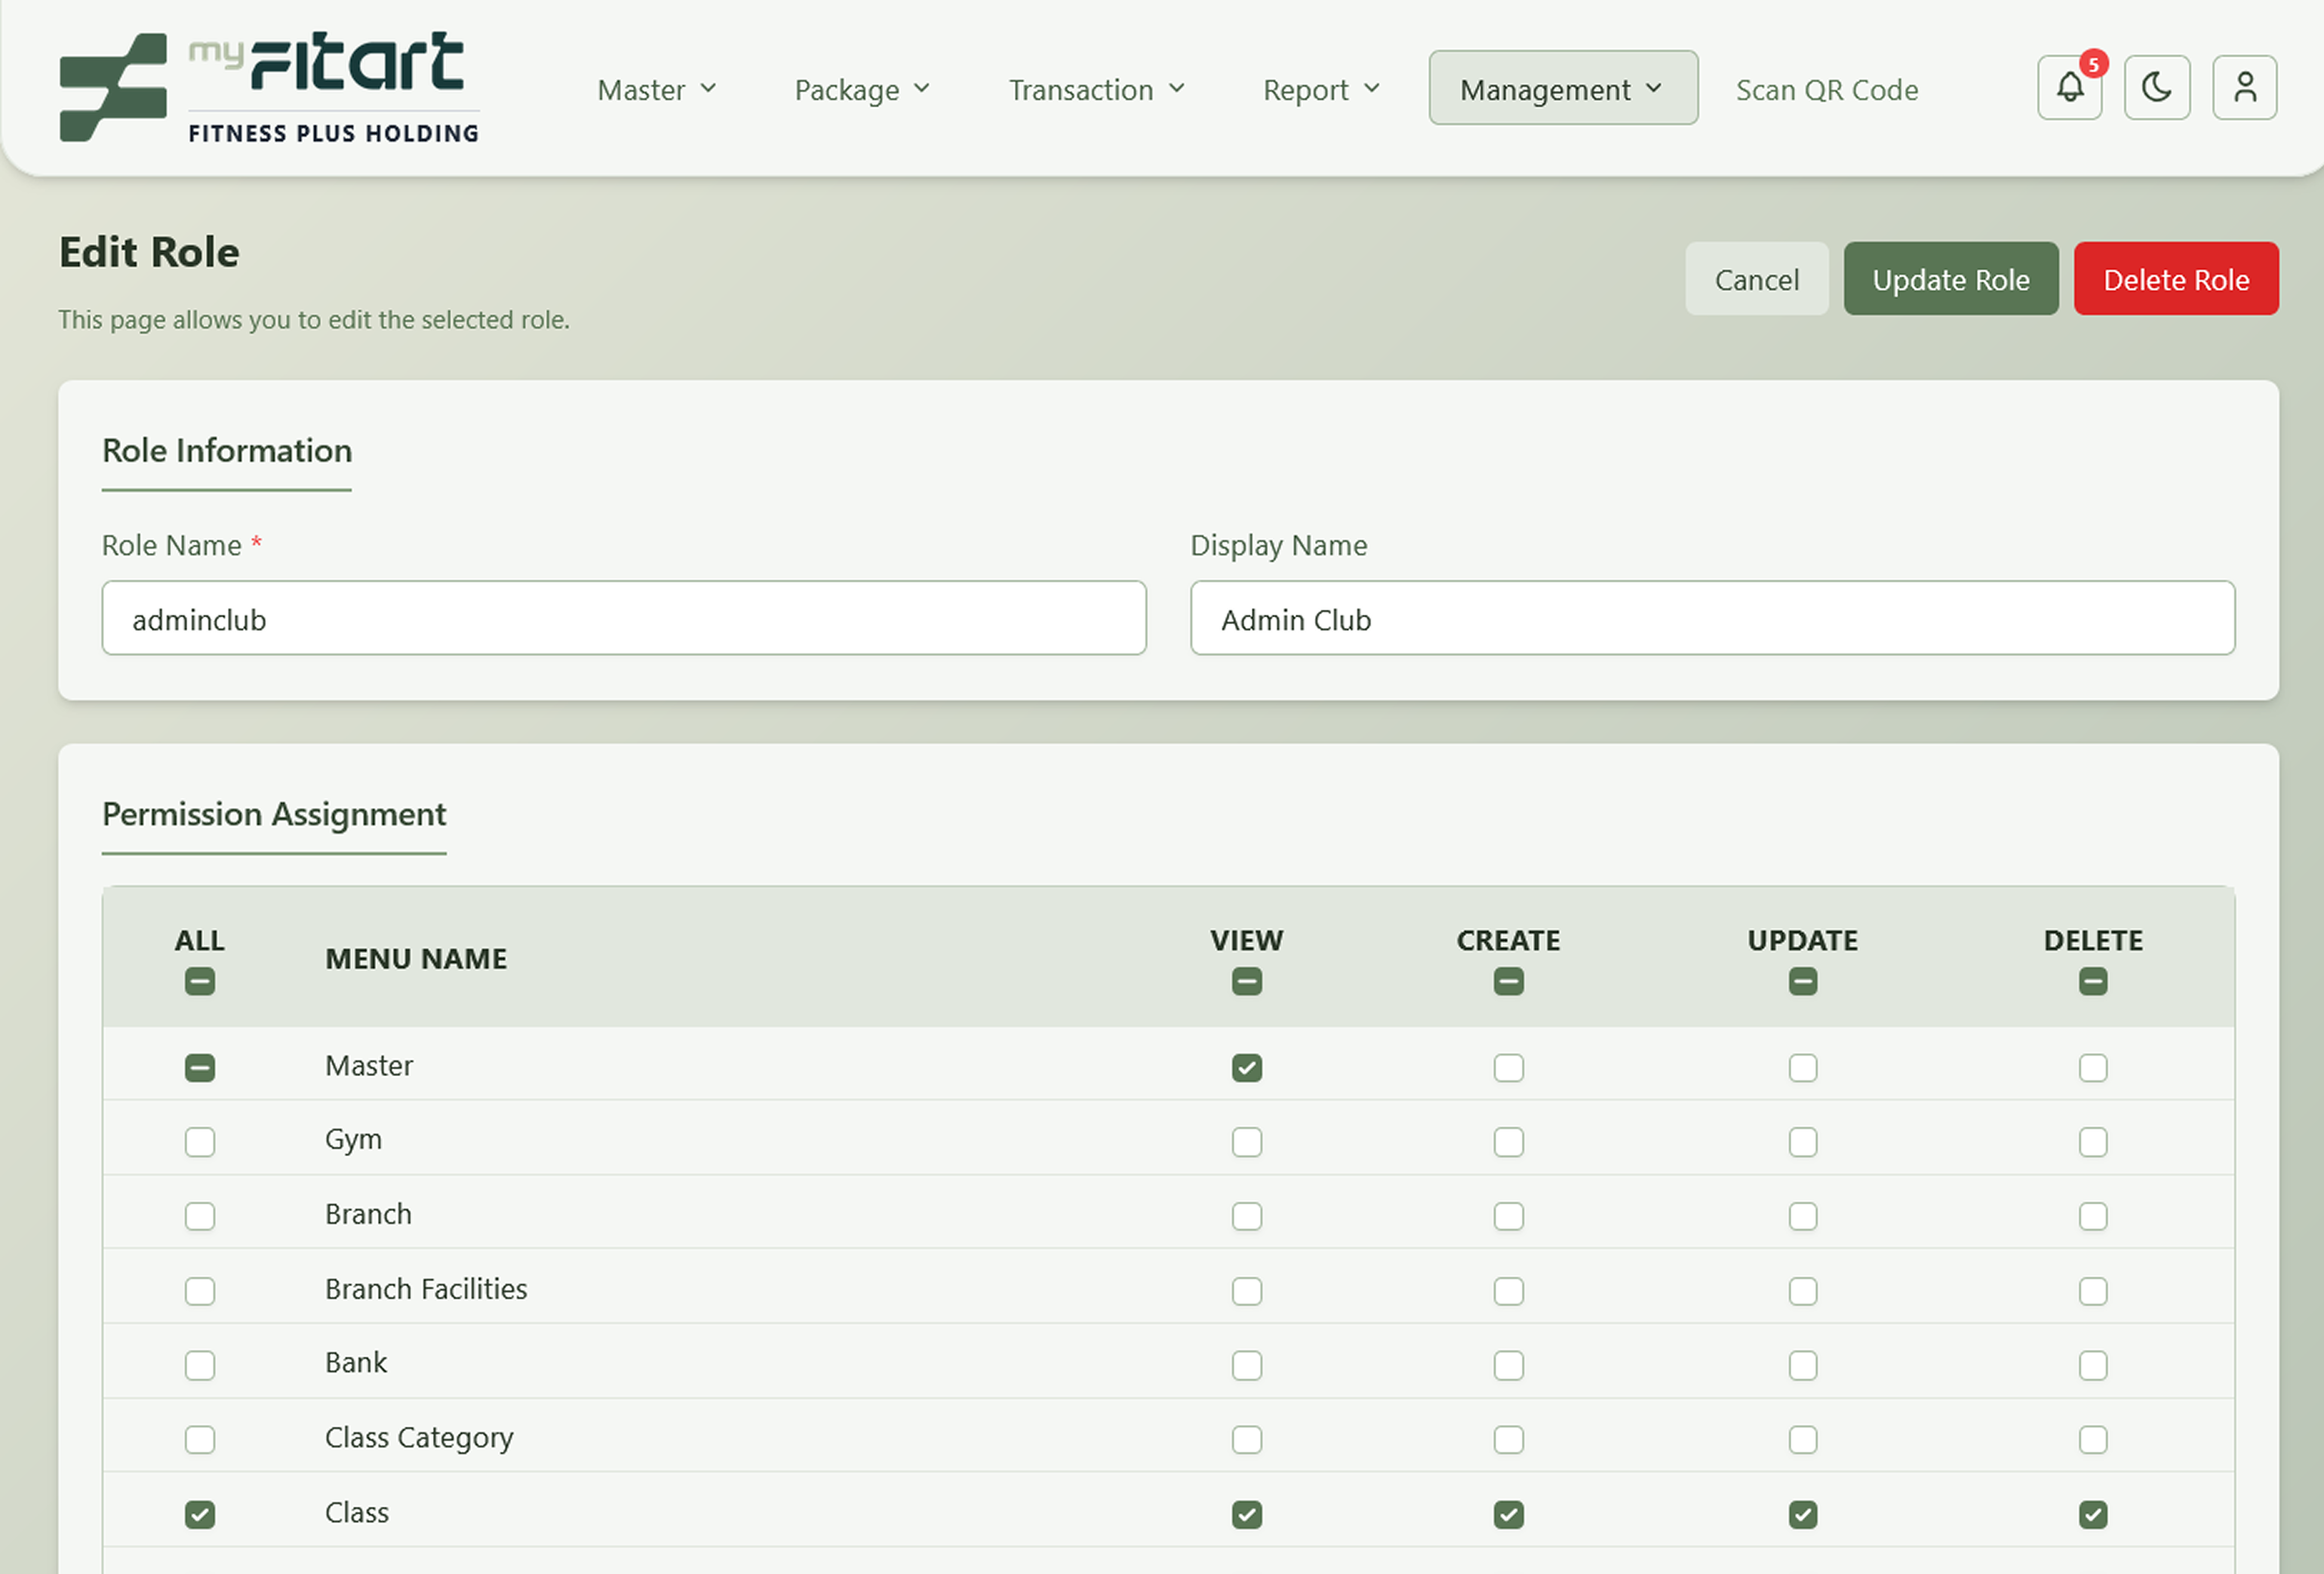The height and width of the screenshot is (1574, 2324).
Task: Click the Branch Facilities row label
Action: coord(425,1288)
